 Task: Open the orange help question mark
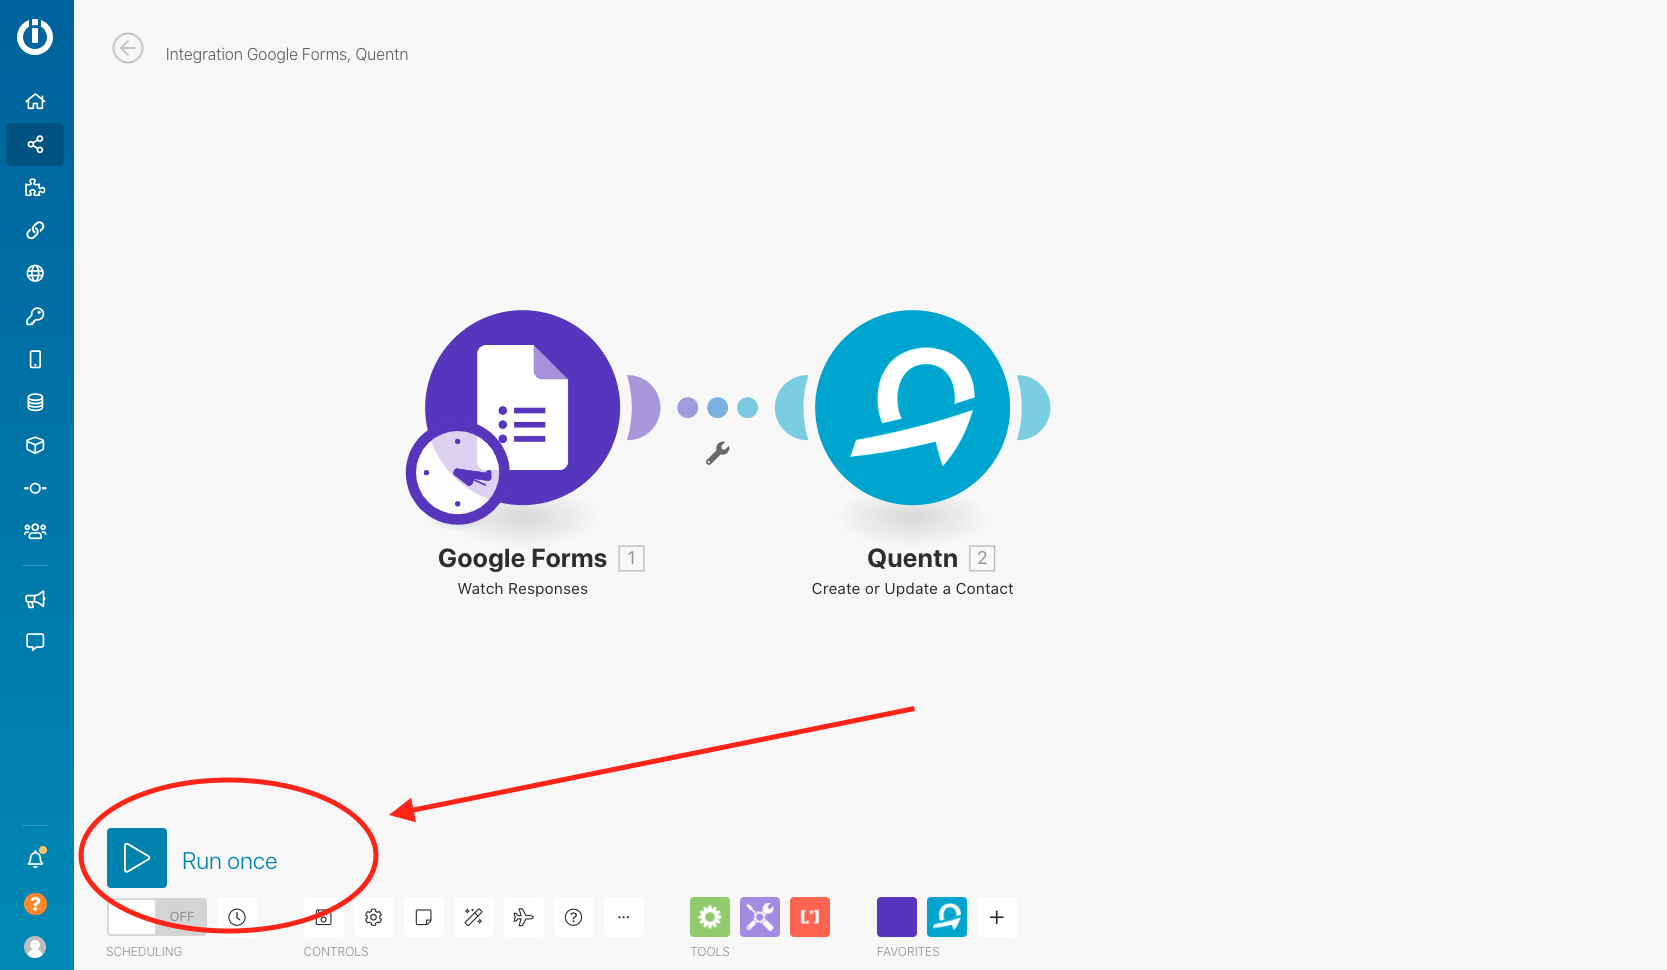tap(35, 904)
